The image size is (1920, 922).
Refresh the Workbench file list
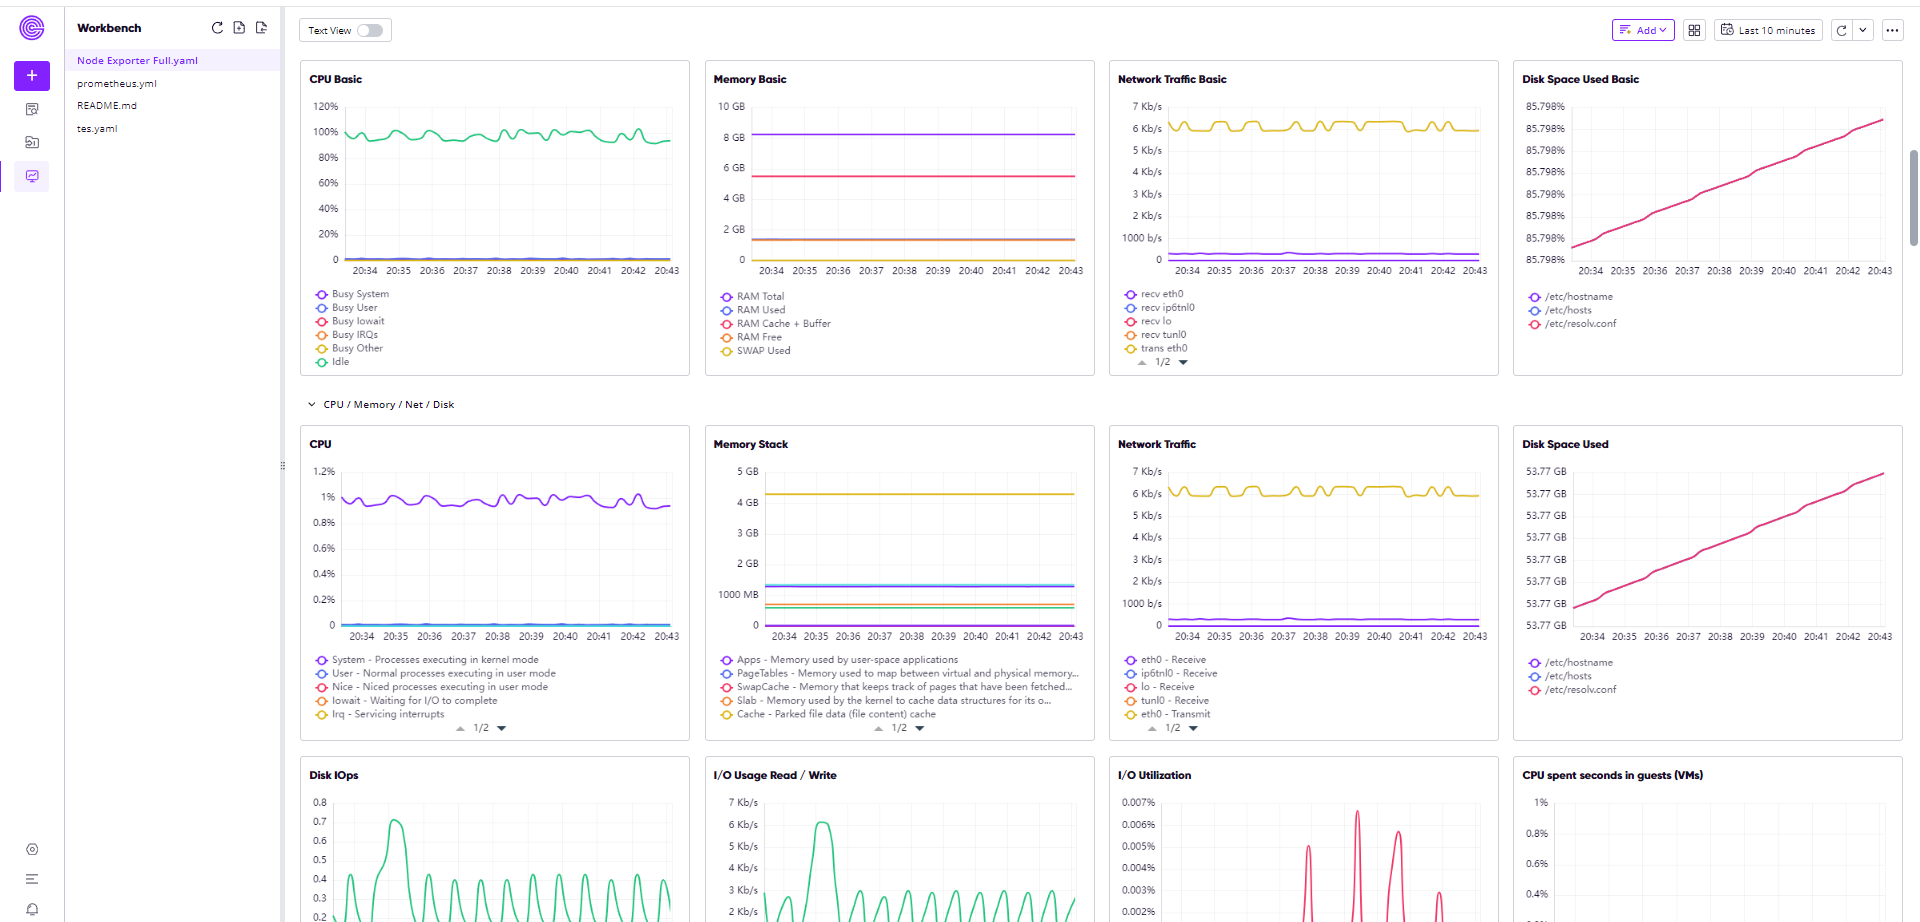pyautogui.click(x=217, y=28)
